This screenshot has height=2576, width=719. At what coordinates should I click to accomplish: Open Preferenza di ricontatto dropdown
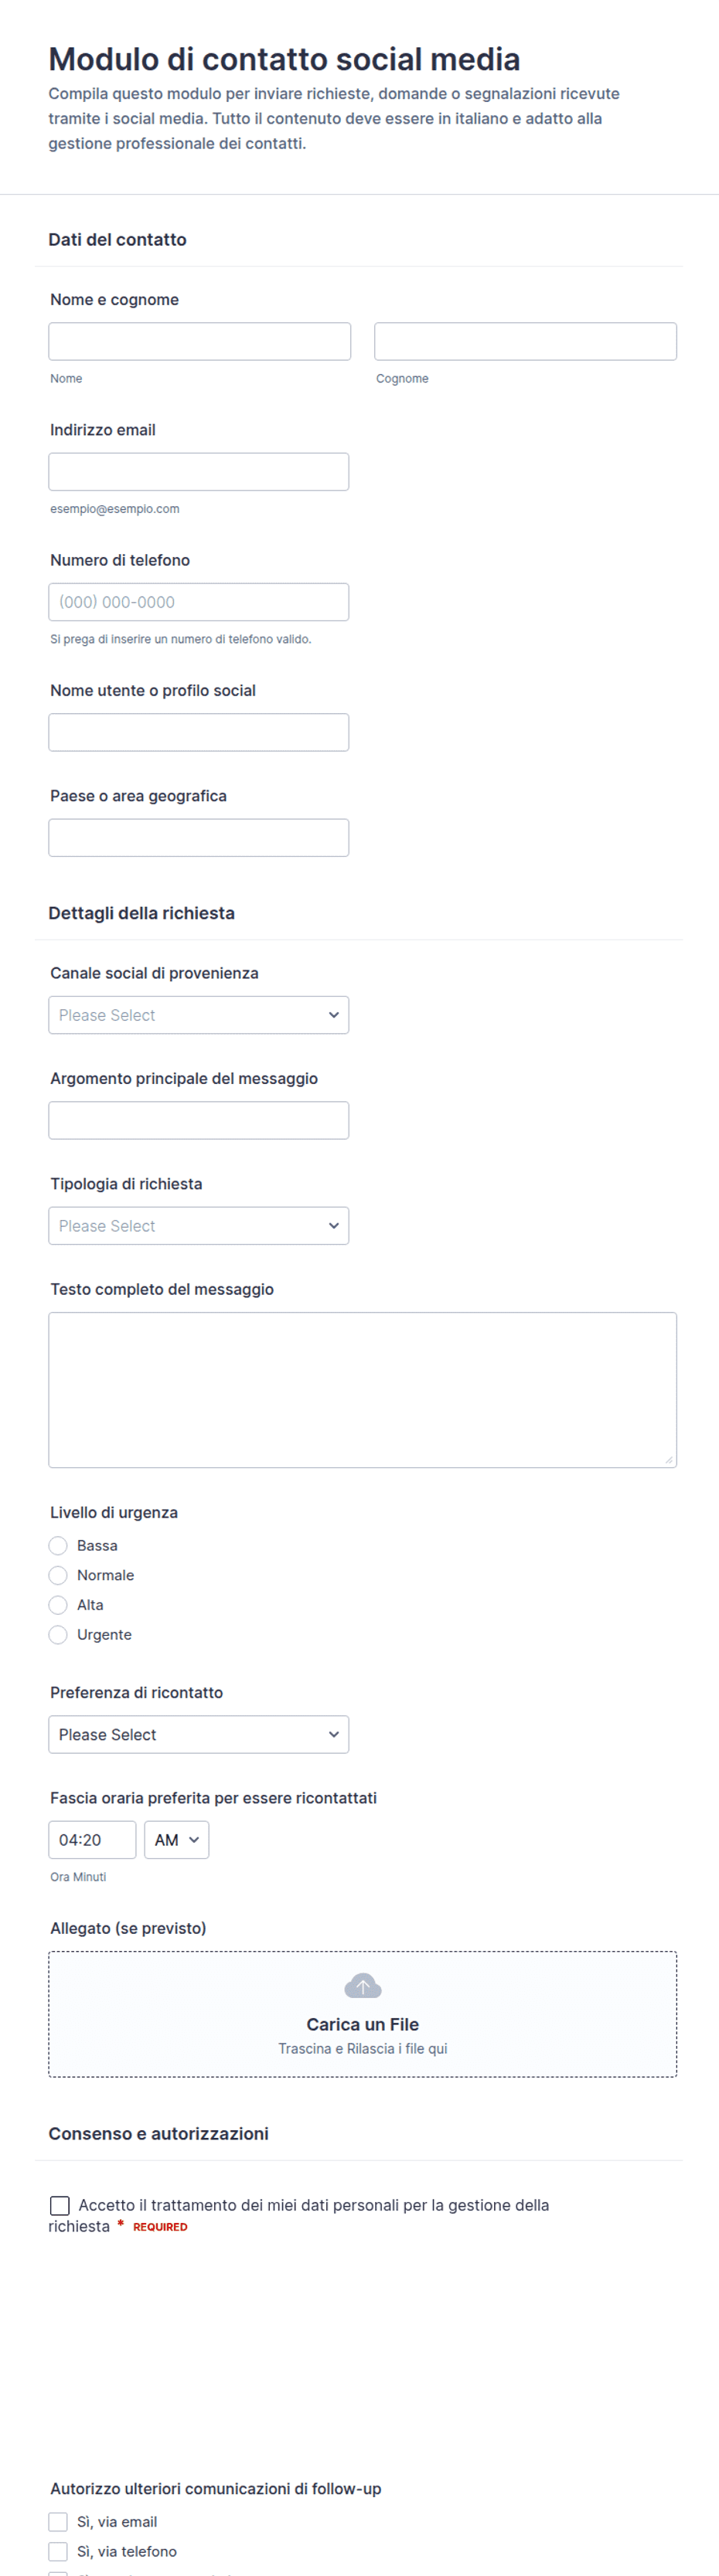point(199,1734)
